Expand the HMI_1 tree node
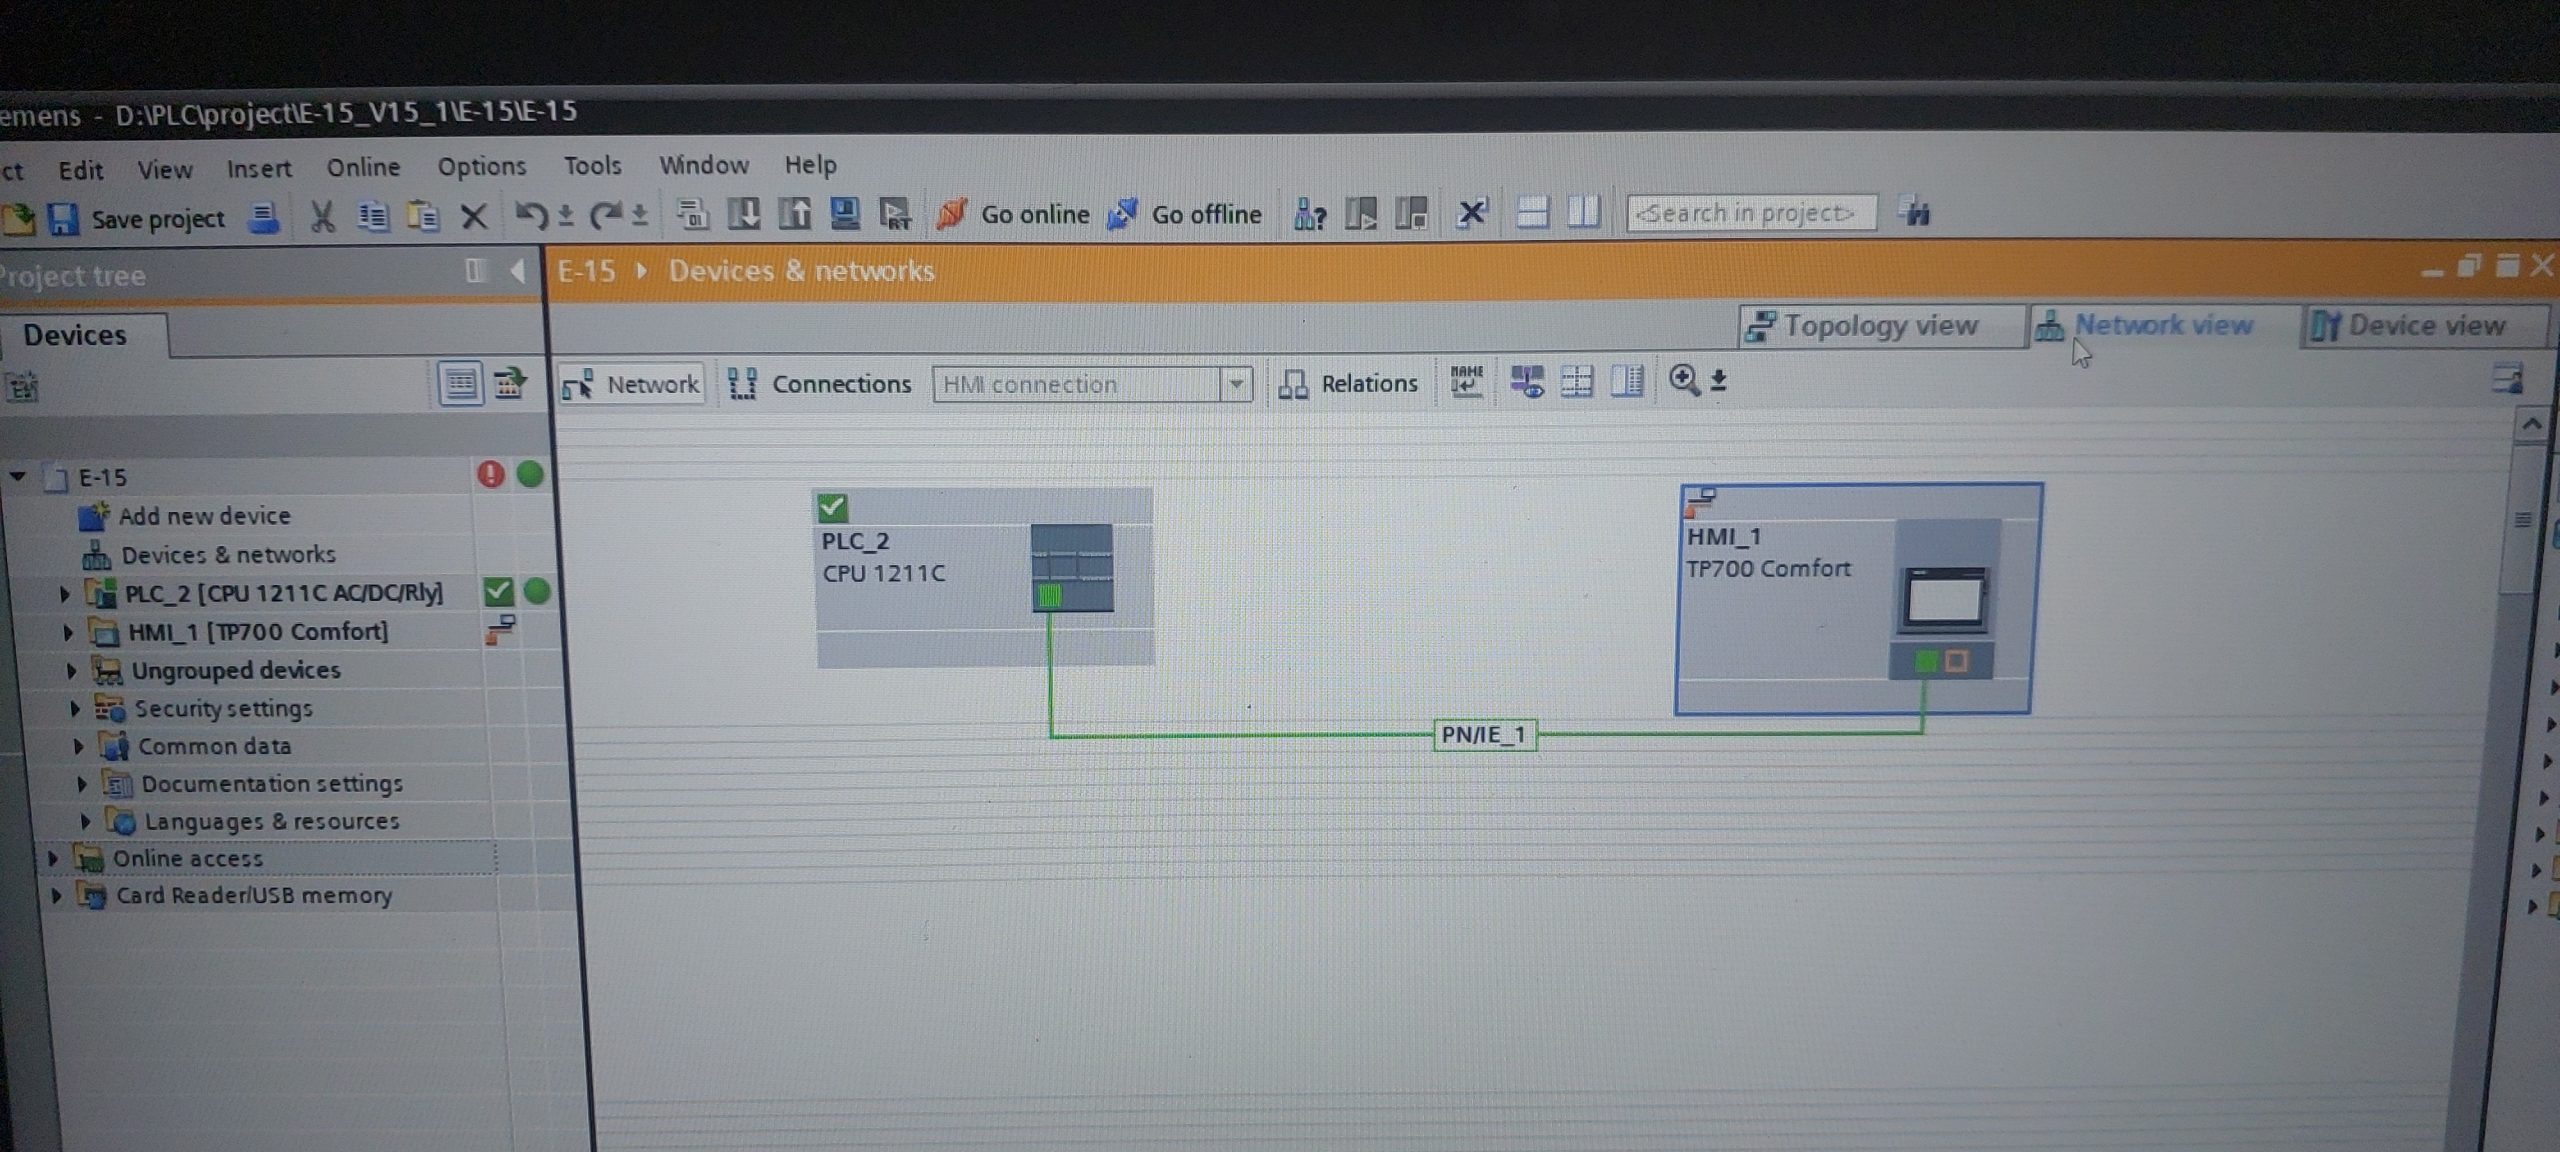The height and width of the screenshot is (1152, 2560). [x=68, y=632]
